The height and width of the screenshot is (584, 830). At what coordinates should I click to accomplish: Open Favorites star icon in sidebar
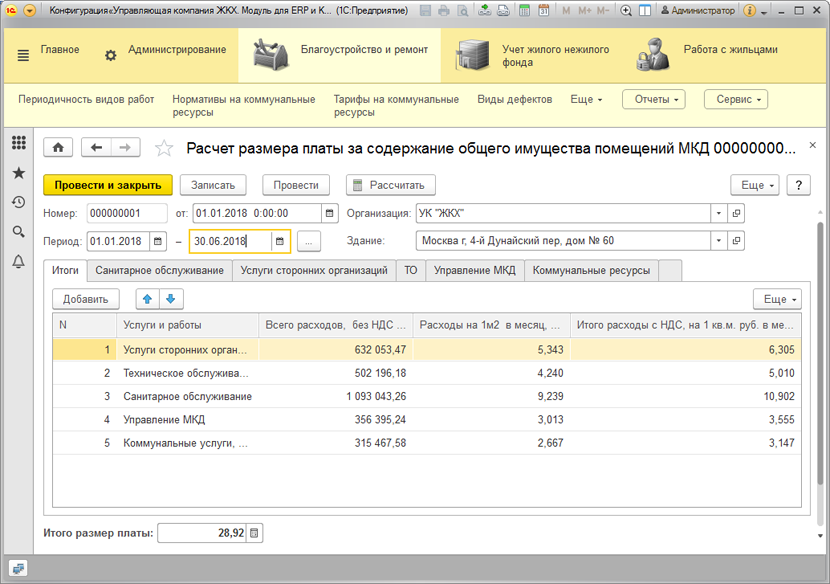19,173
